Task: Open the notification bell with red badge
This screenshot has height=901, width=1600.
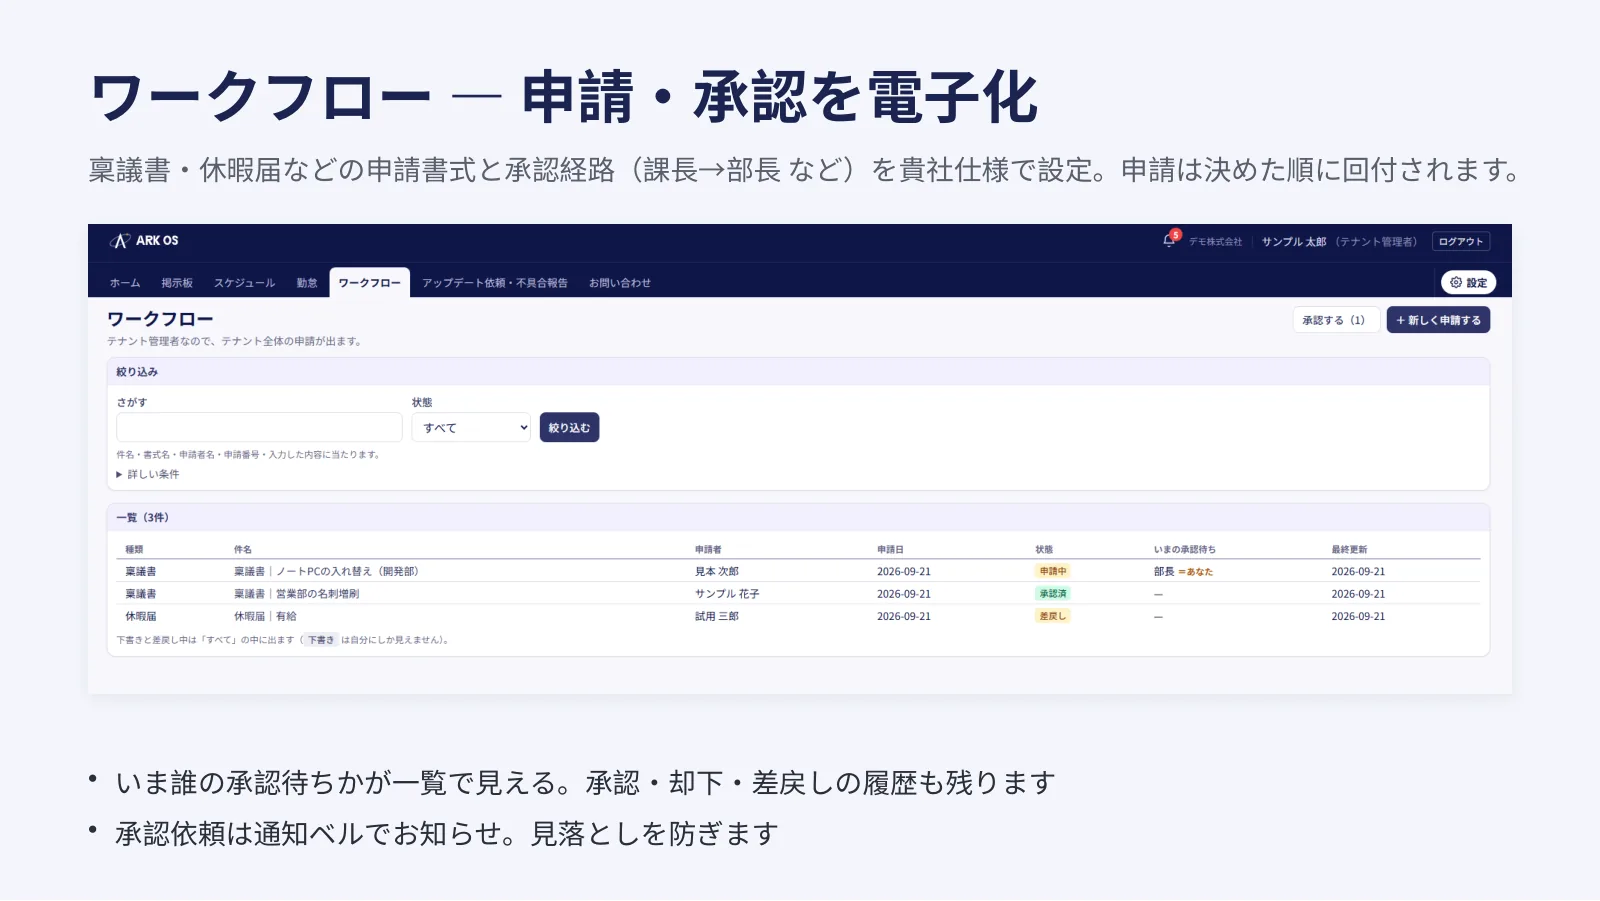Action: click(x=1170, y=240)
